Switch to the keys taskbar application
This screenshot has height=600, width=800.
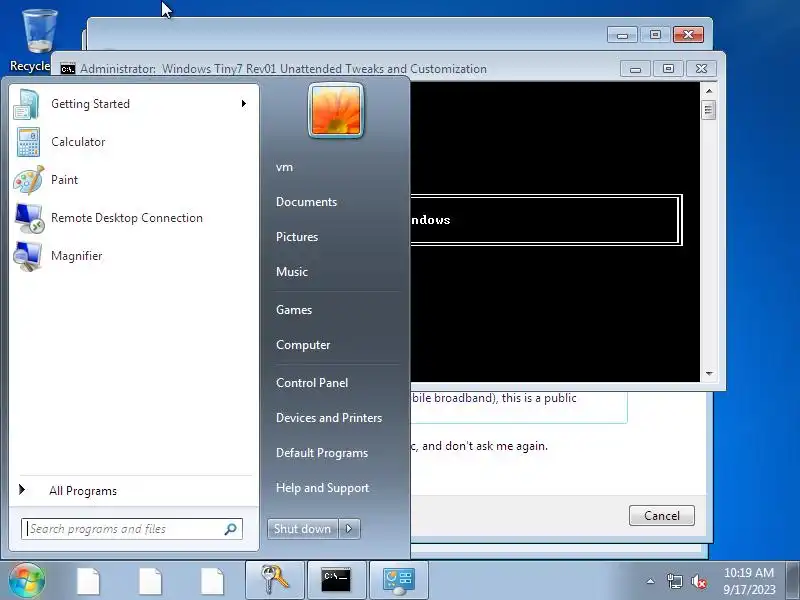[275, 581]
